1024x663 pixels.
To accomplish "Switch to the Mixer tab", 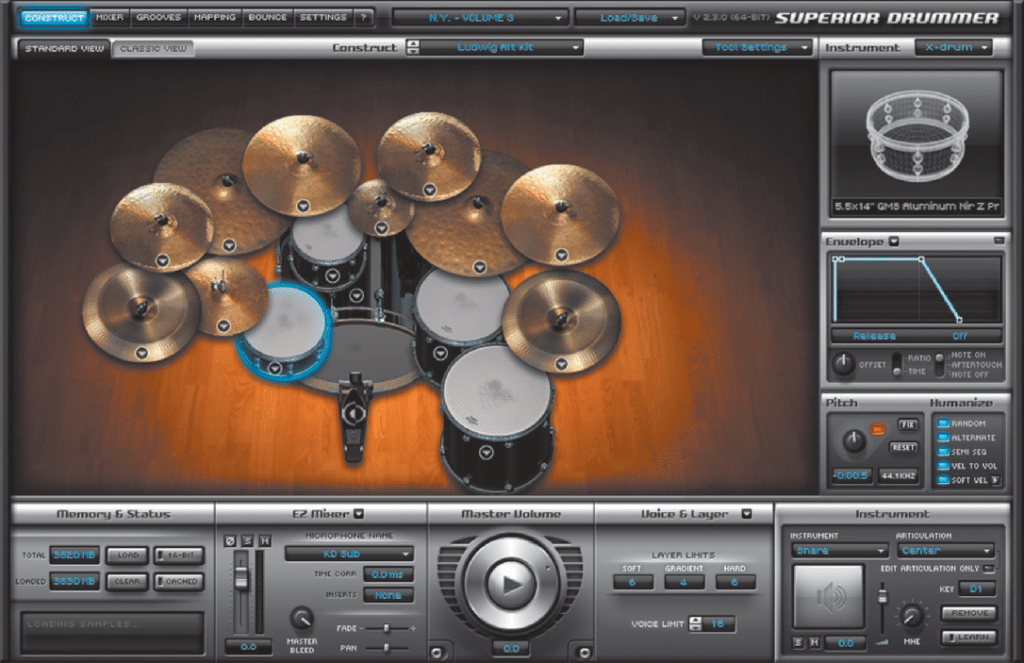I will click(x=110, y=17).
